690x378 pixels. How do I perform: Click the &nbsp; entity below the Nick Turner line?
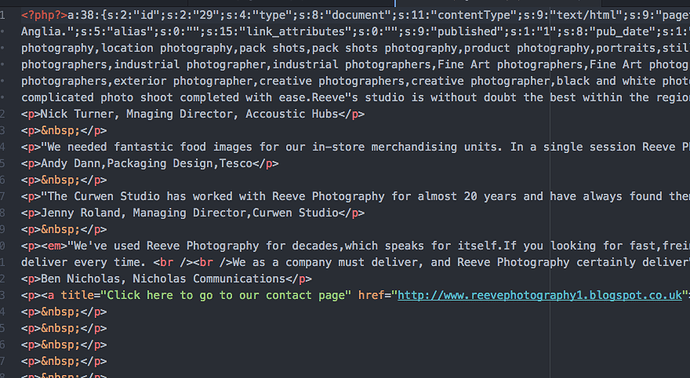[x=61, y=131]
